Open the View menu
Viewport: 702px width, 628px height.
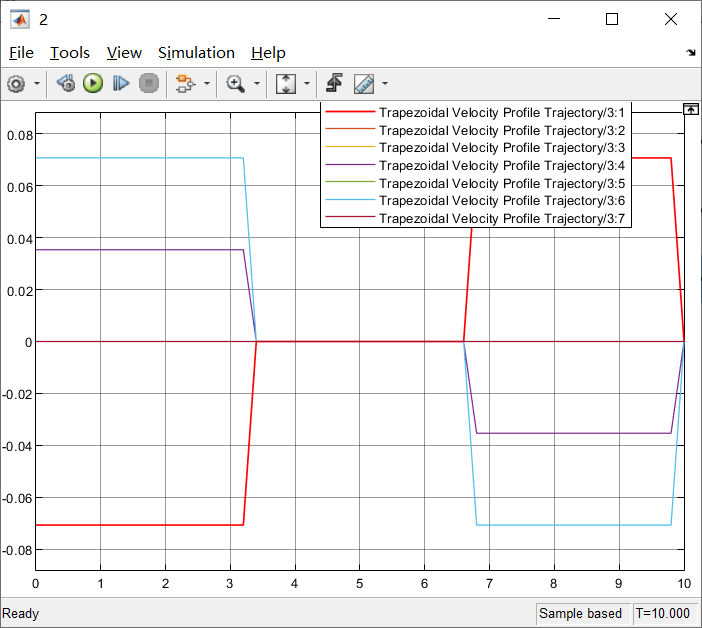coord(124,53)
